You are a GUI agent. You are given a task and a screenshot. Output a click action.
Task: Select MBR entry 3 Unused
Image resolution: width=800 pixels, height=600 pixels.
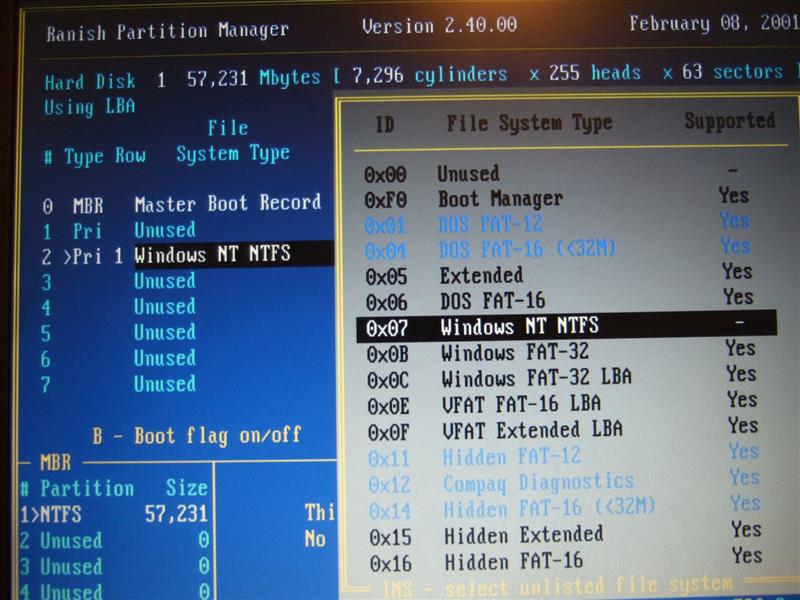pos(114,566)
